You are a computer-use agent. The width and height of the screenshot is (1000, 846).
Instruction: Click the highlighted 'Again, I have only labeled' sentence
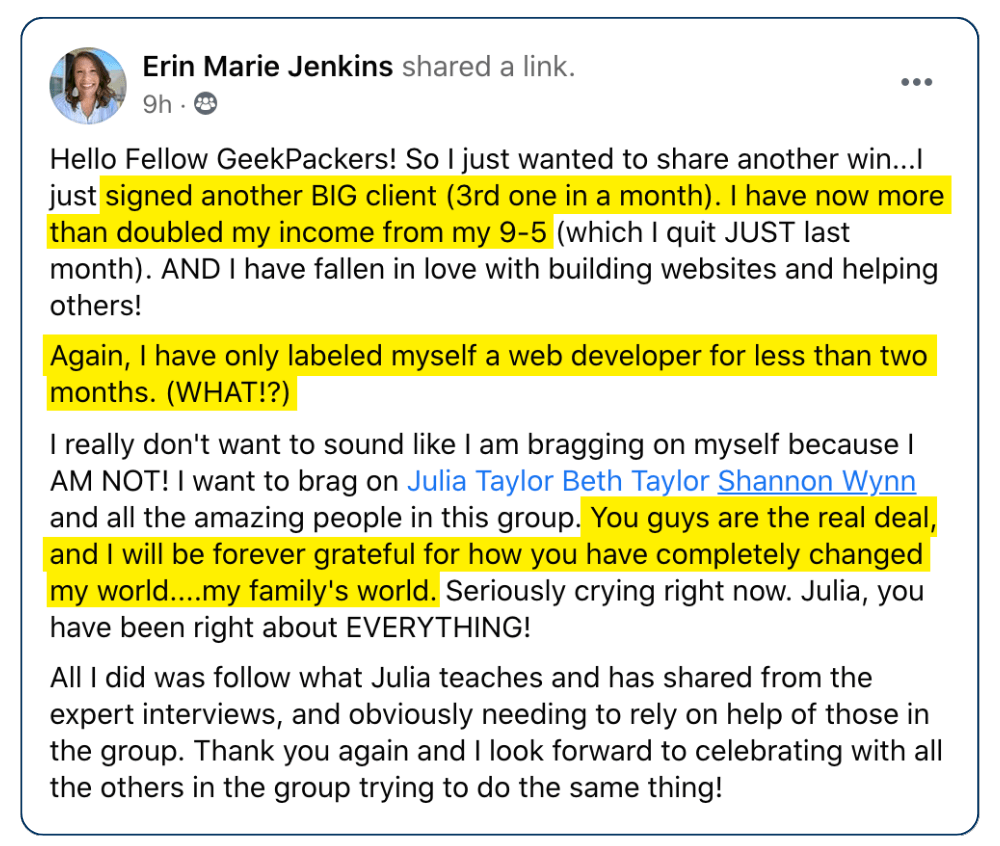489,355
